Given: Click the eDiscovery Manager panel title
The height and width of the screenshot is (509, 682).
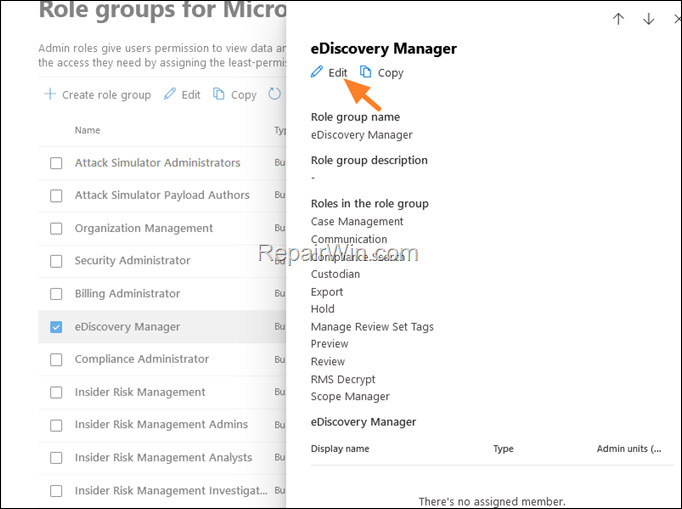Looking at the screenshot, I should (x=384, y=48).
